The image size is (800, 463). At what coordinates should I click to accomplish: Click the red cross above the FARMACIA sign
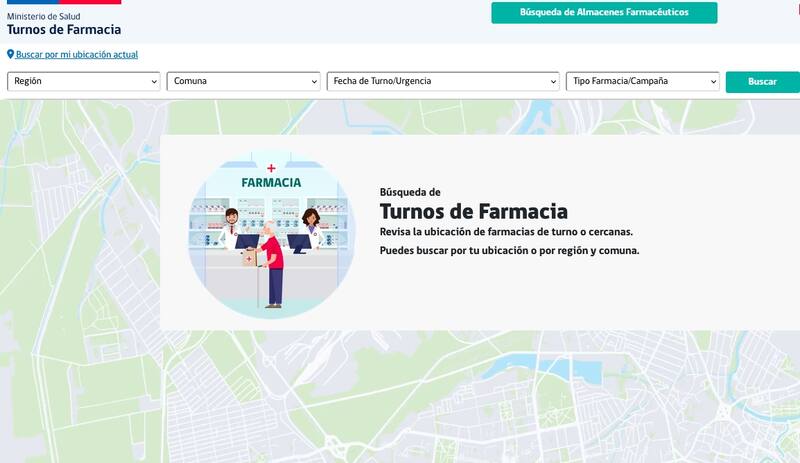point(270,169)
